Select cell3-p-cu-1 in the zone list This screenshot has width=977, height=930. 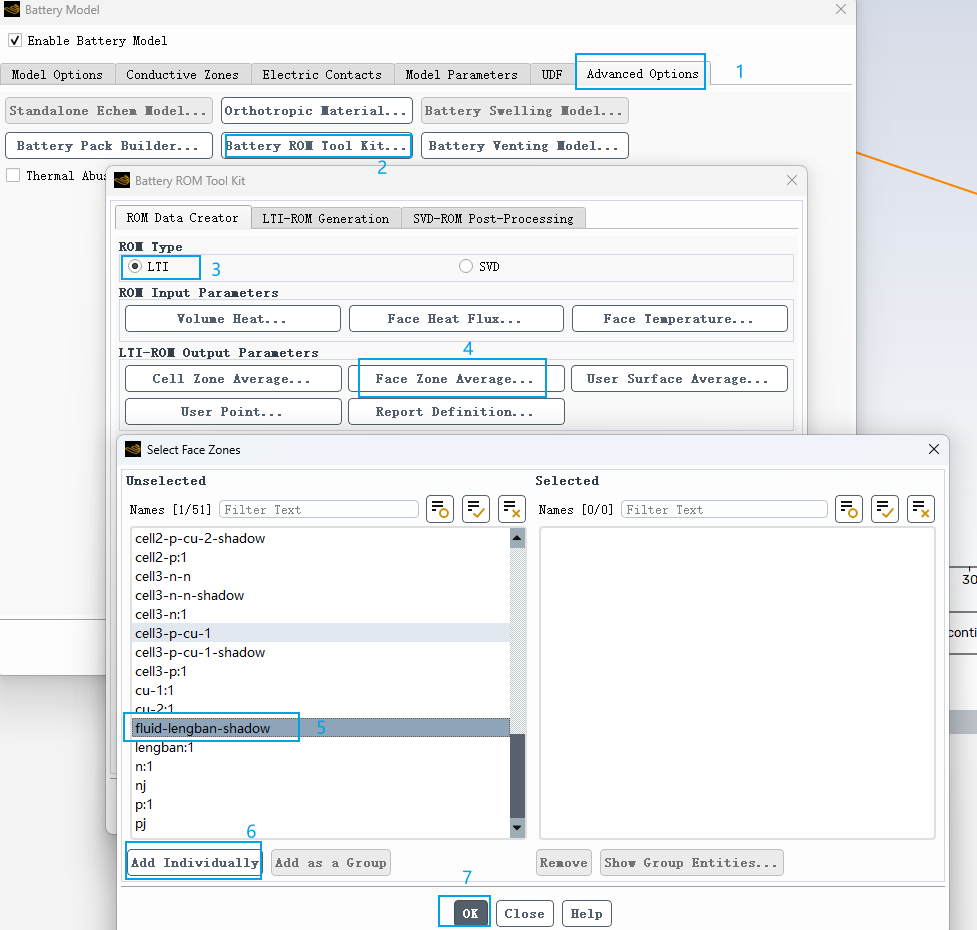[173, 633]
